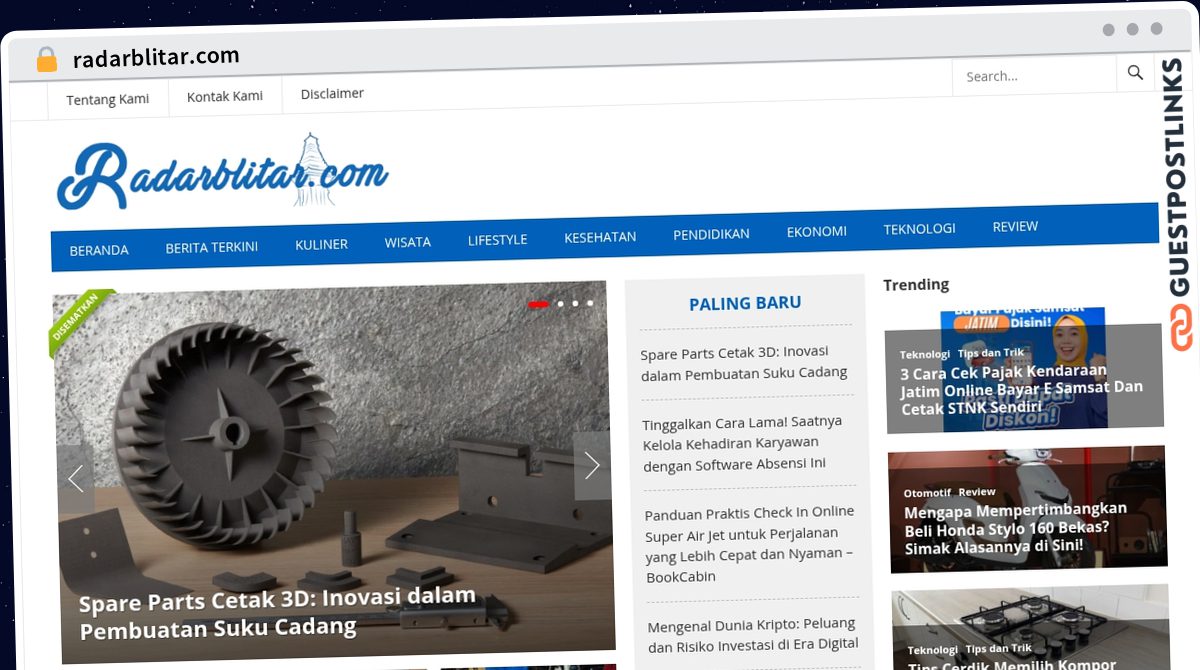Open the Kontak Kami page

click(225, 96)
